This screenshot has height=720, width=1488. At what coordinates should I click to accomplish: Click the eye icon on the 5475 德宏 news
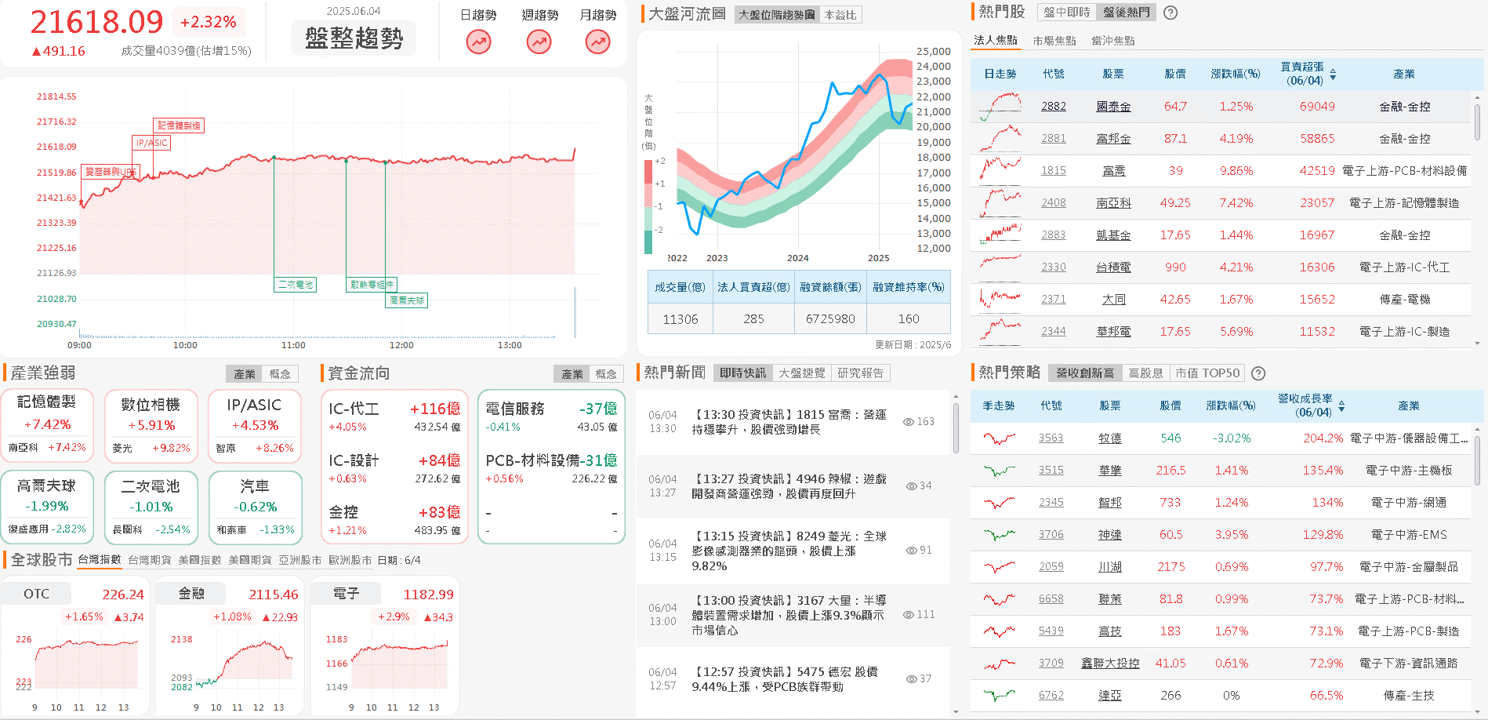911,679
